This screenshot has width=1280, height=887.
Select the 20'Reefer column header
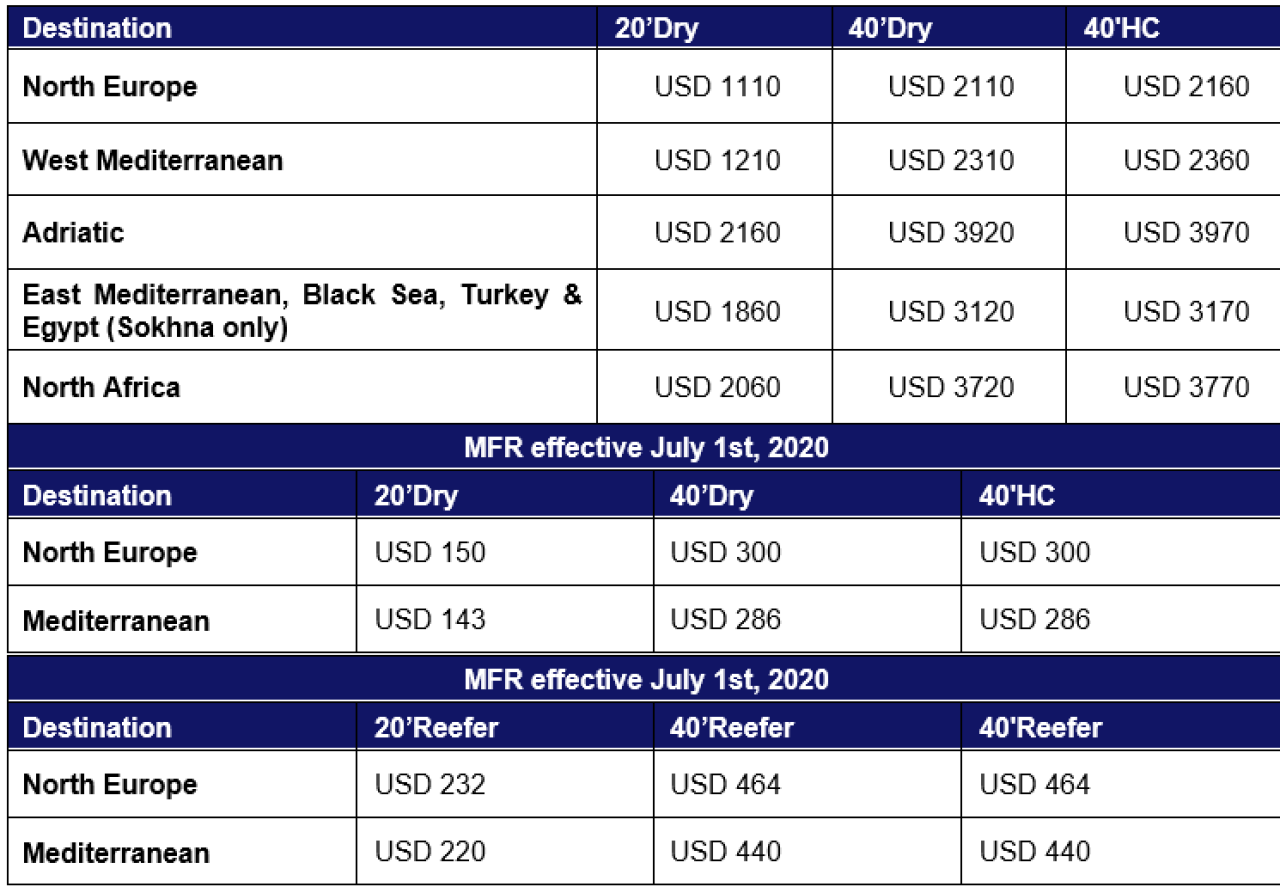(436, 728)
